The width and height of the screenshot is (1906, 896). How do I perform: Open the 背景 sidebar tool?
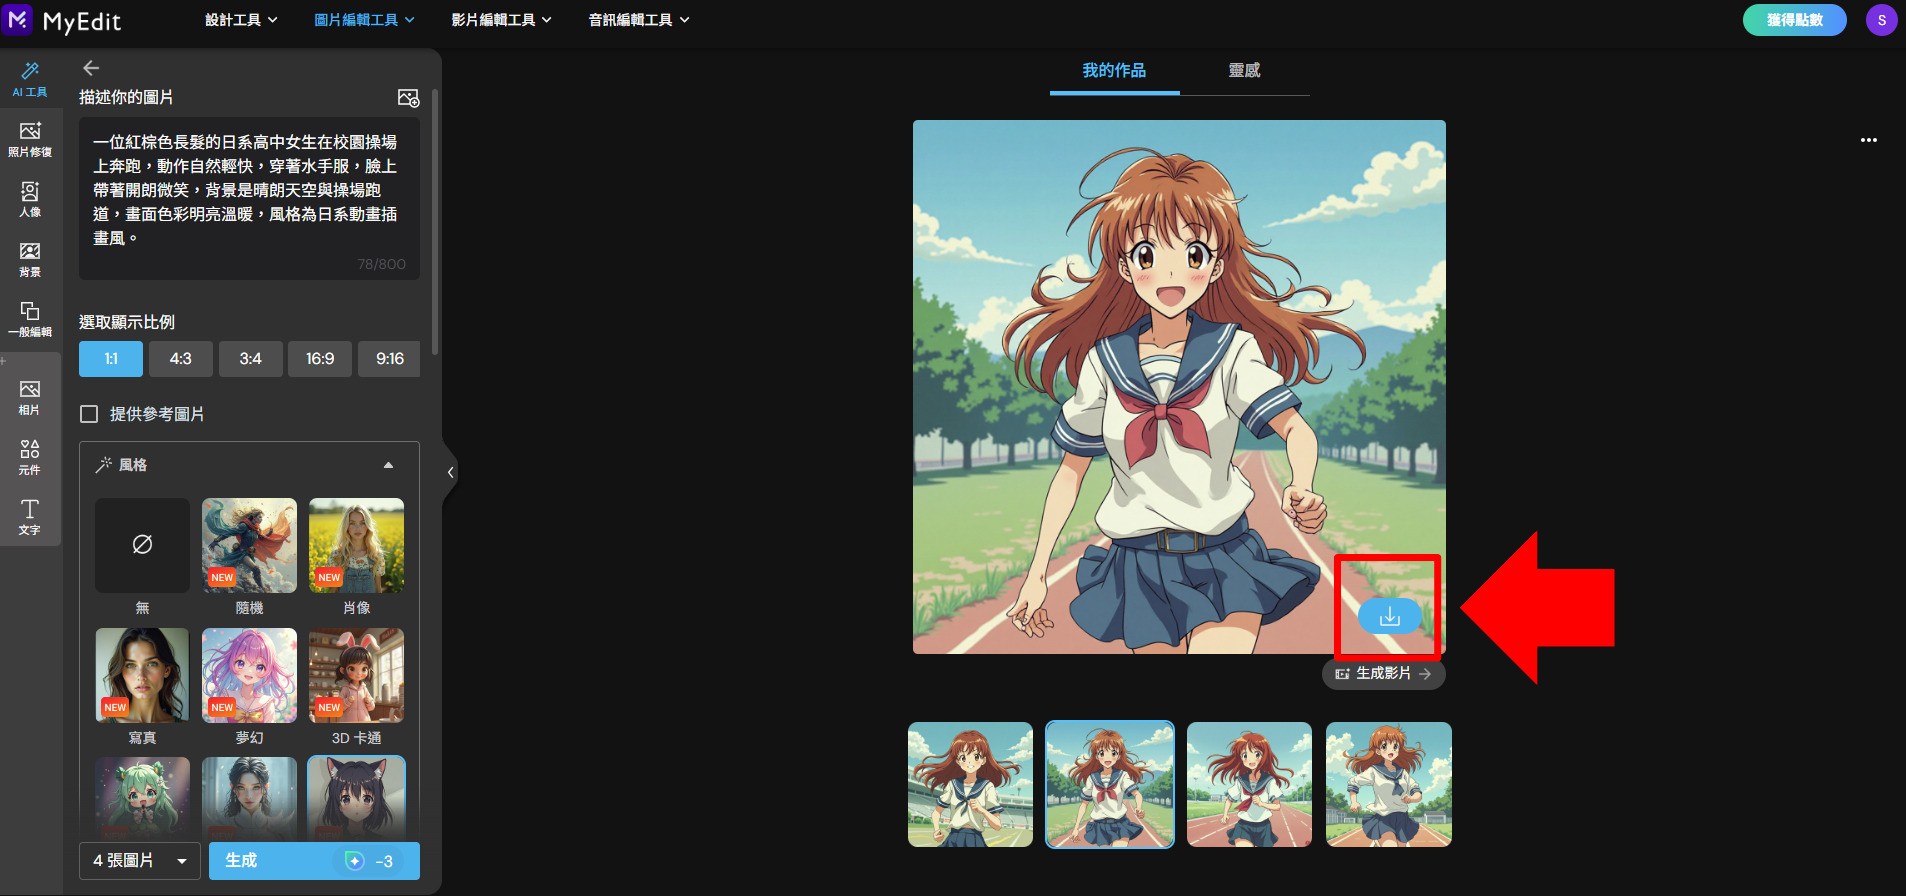click(x=30, y=259)
